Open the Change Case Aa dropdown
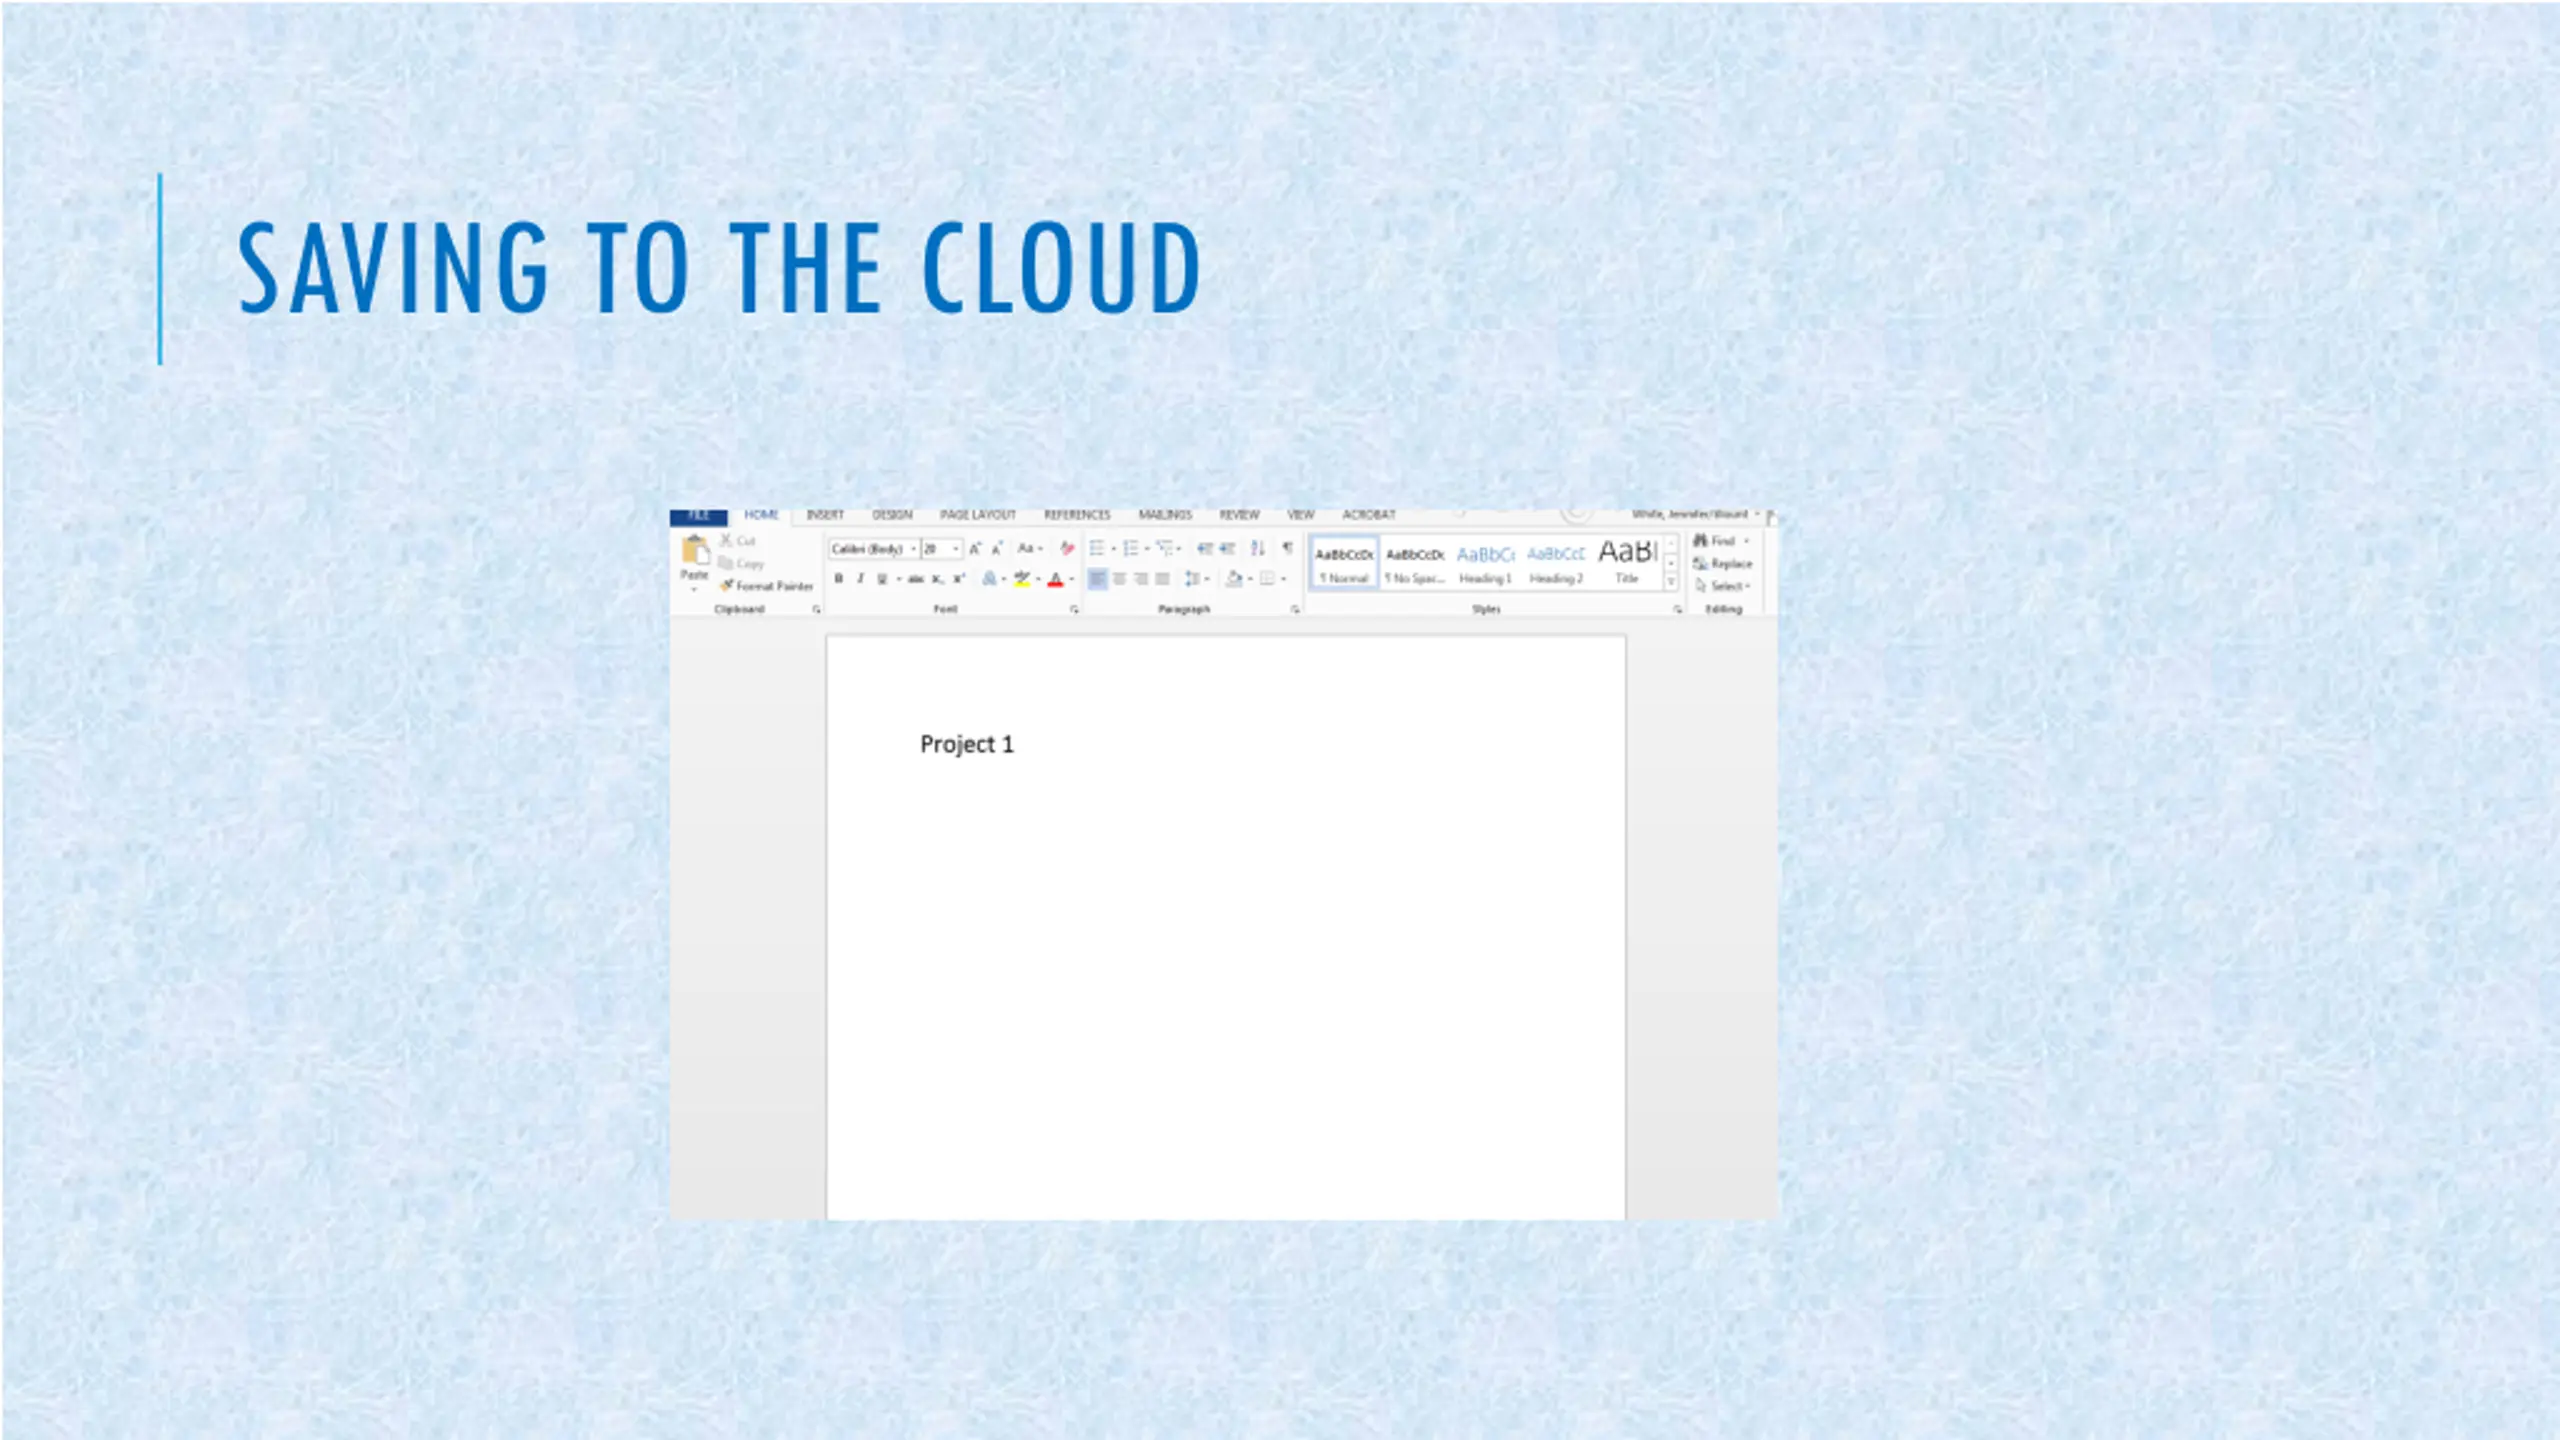The height and width of the screenshot is (1440, 2560). 1029,548
